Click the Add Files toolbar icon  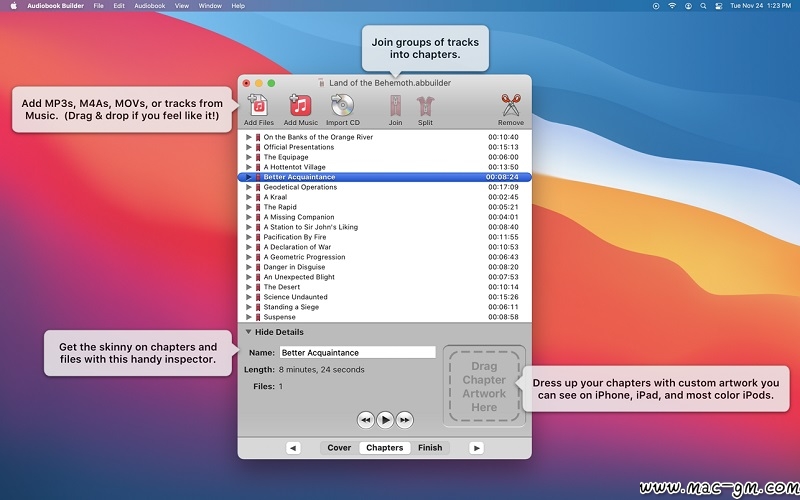pyautogui.click(x=258, y=106)
